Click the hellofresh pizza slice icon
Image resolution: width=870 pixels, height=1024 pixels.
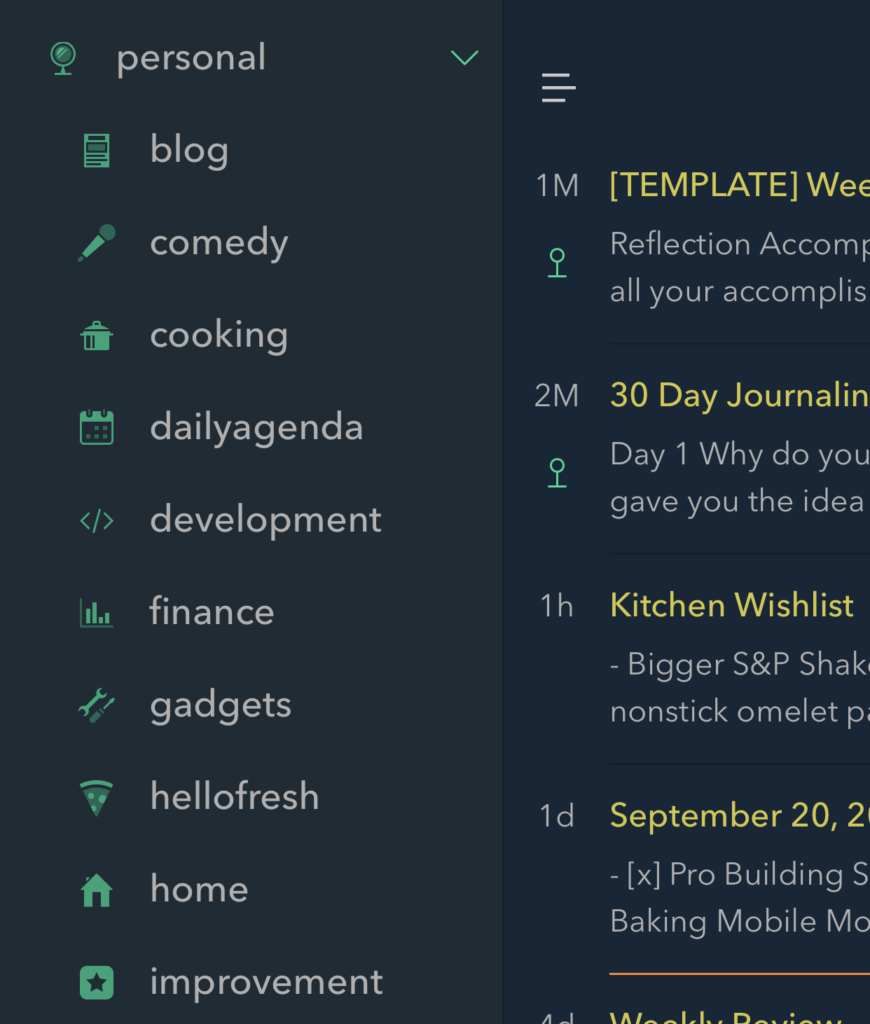click(x=97, y=797)
